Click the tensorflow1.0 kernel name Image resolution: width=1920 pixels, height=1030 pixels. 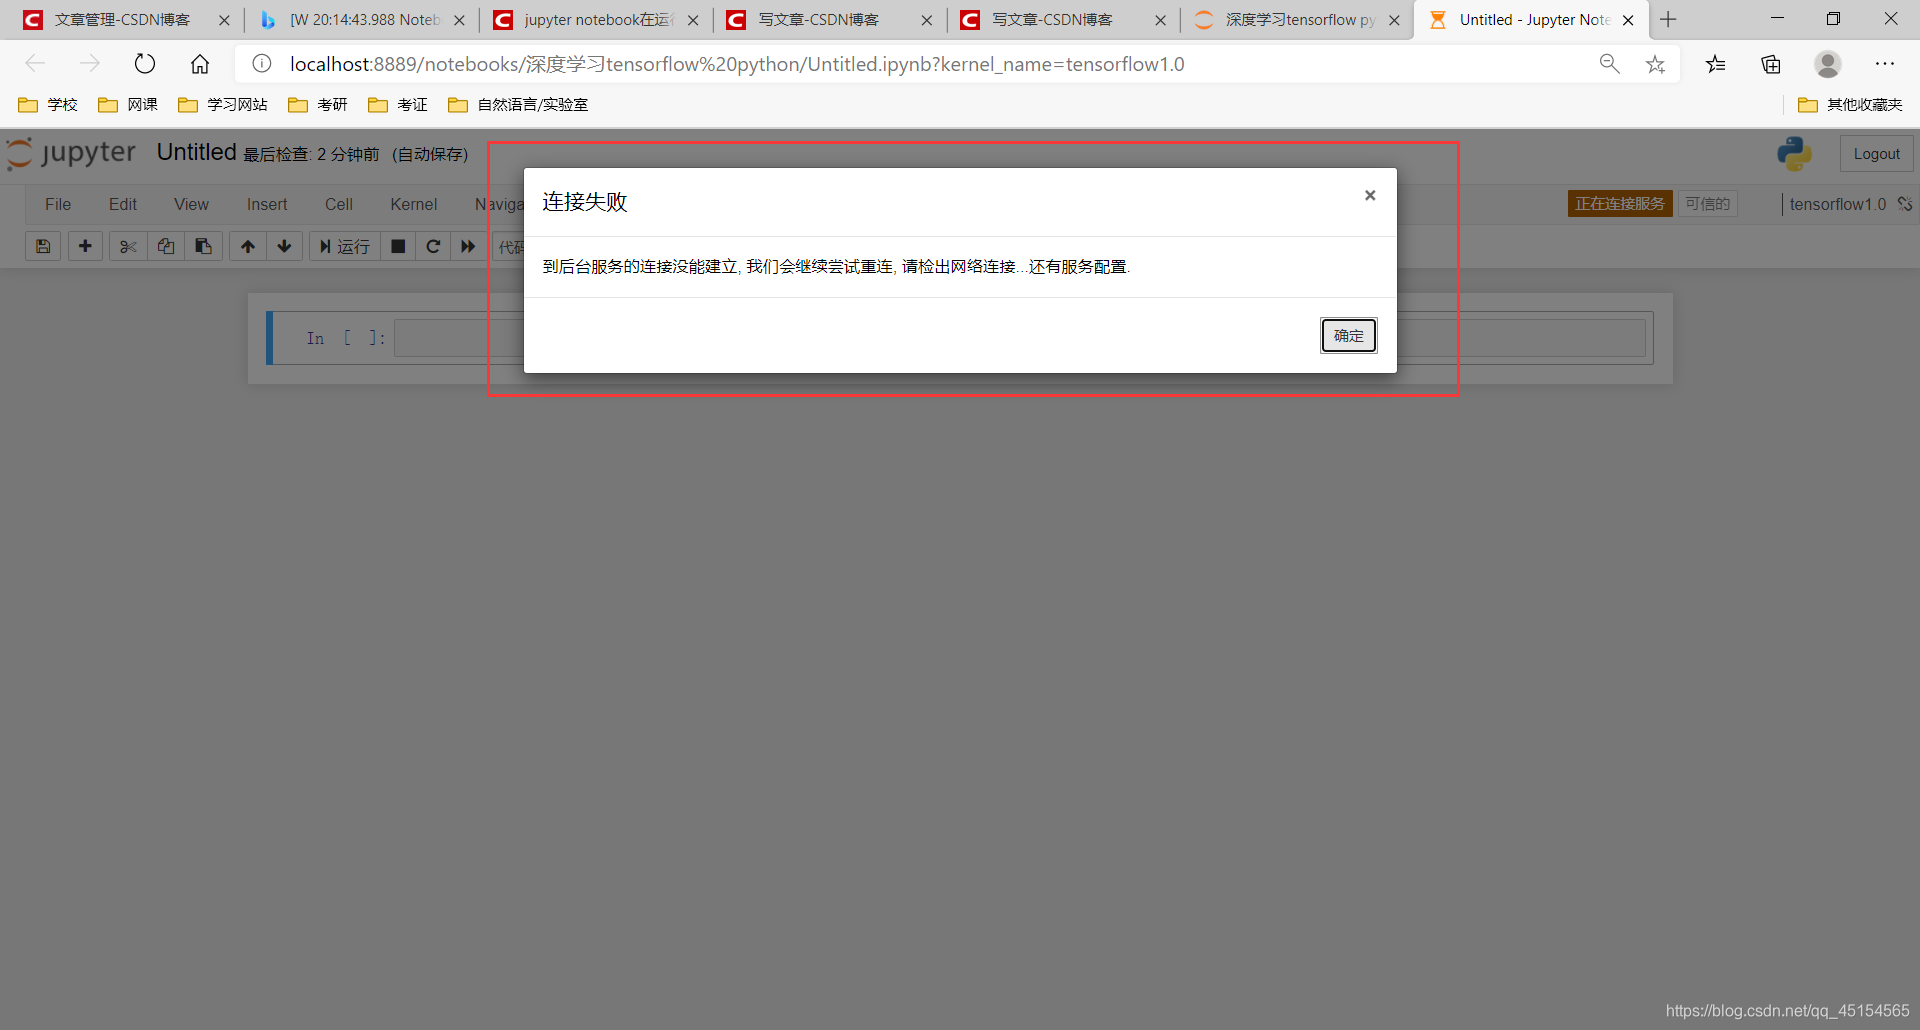point(1838,204)
